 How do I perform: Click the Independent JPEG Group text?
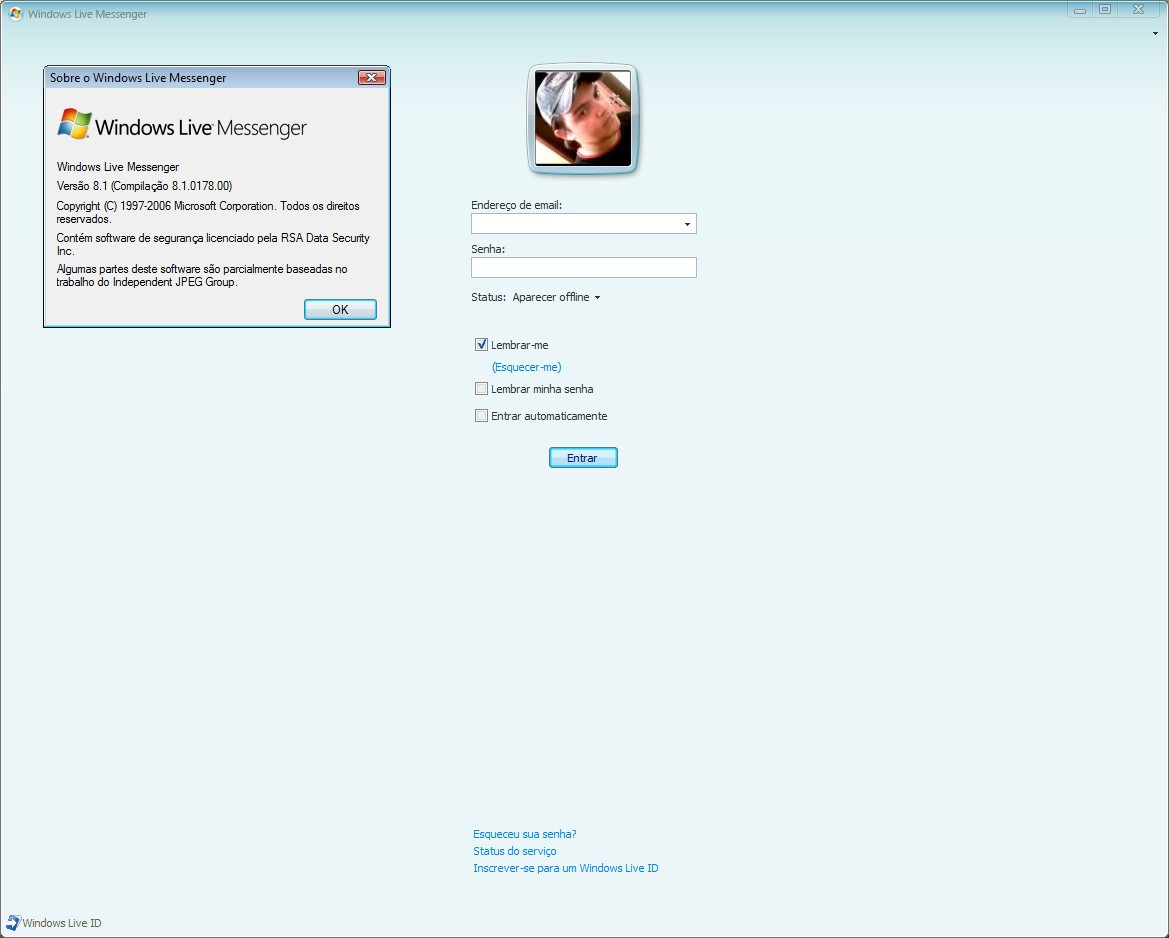(202, 275)
